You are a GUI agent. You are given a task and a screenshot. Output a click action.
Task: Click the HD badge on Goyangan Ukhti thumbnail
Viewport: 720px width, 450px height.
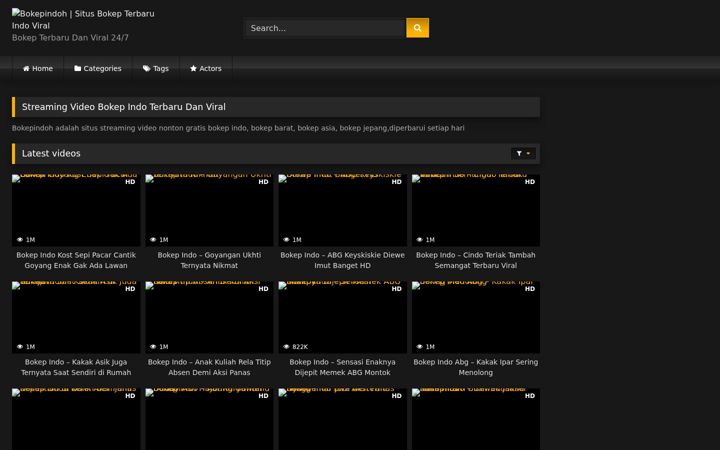[x=263, y=182]
